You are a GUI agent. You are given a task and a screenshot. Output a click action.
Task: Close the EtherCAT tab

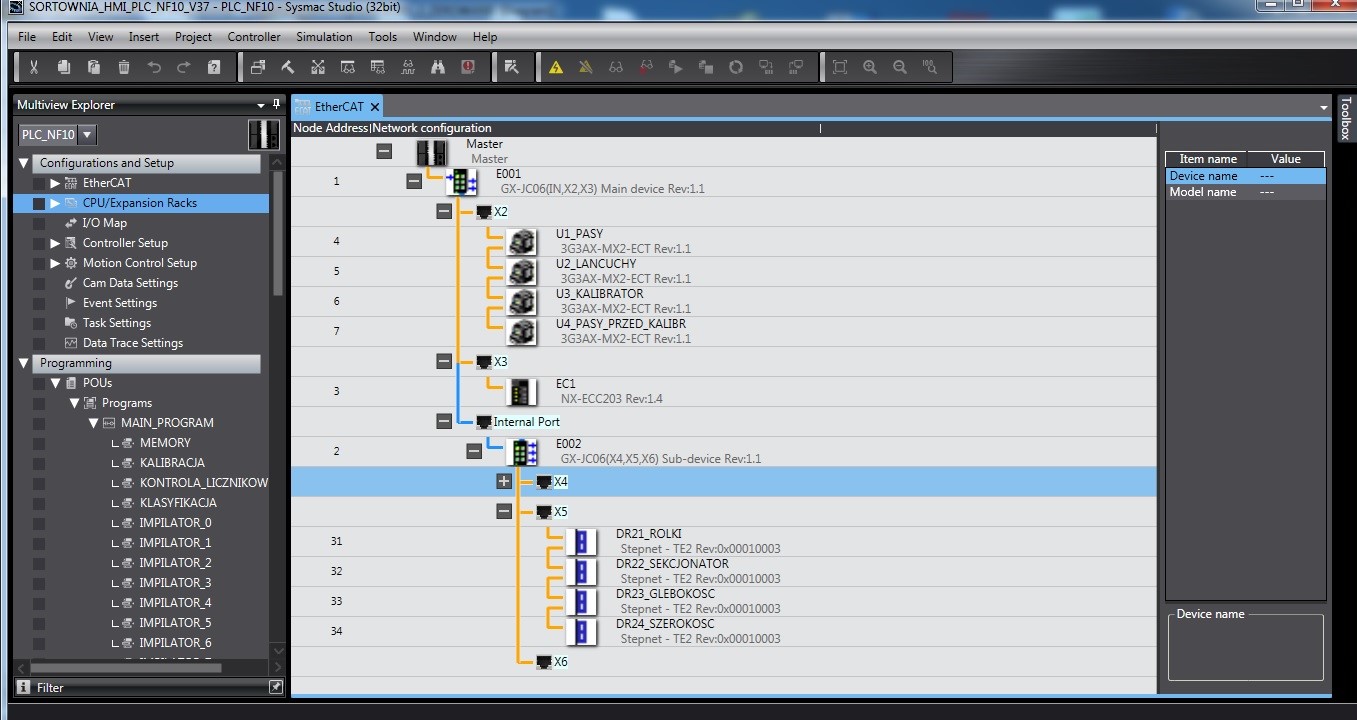click(x=375, y=107)
